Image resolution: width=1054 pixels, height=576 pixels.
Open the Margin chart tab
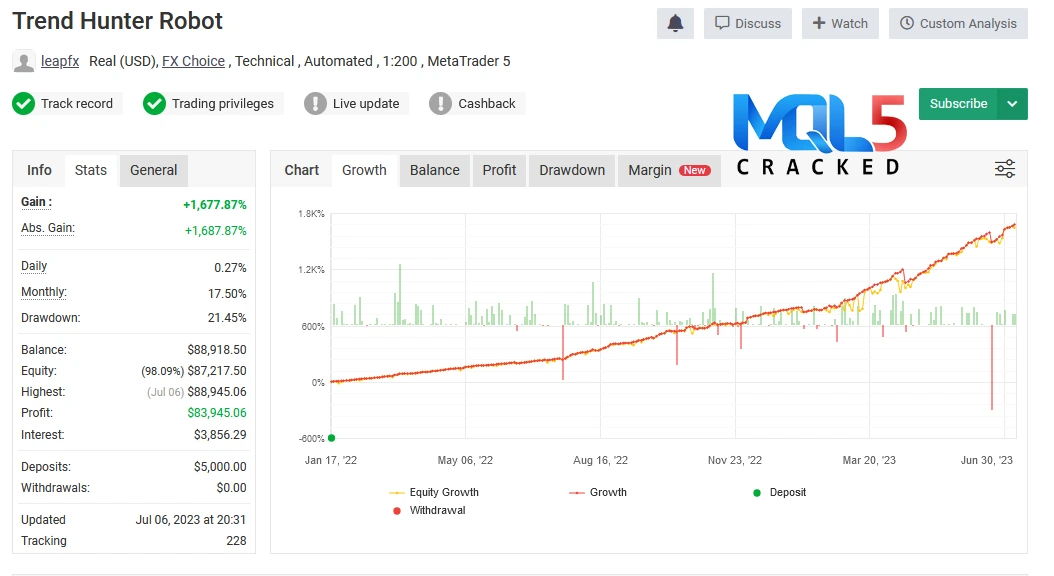pyautogui.click(x=669, y=170)
